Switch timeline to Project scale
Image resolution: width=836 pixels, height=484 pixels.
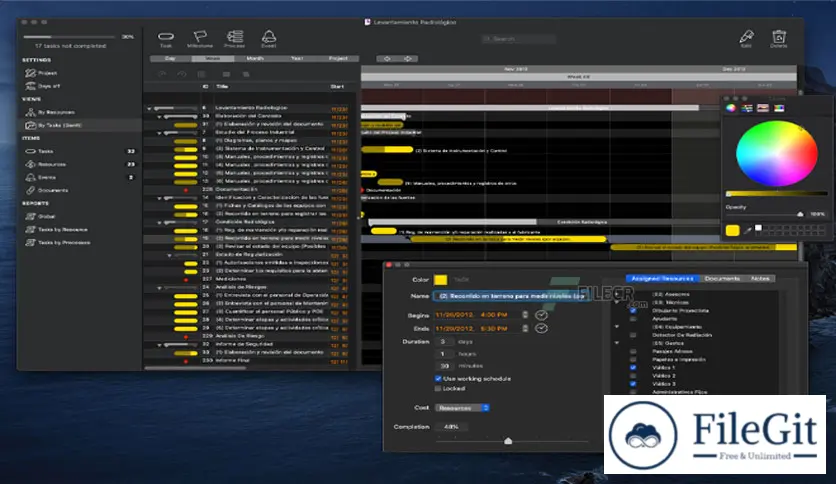338,59
